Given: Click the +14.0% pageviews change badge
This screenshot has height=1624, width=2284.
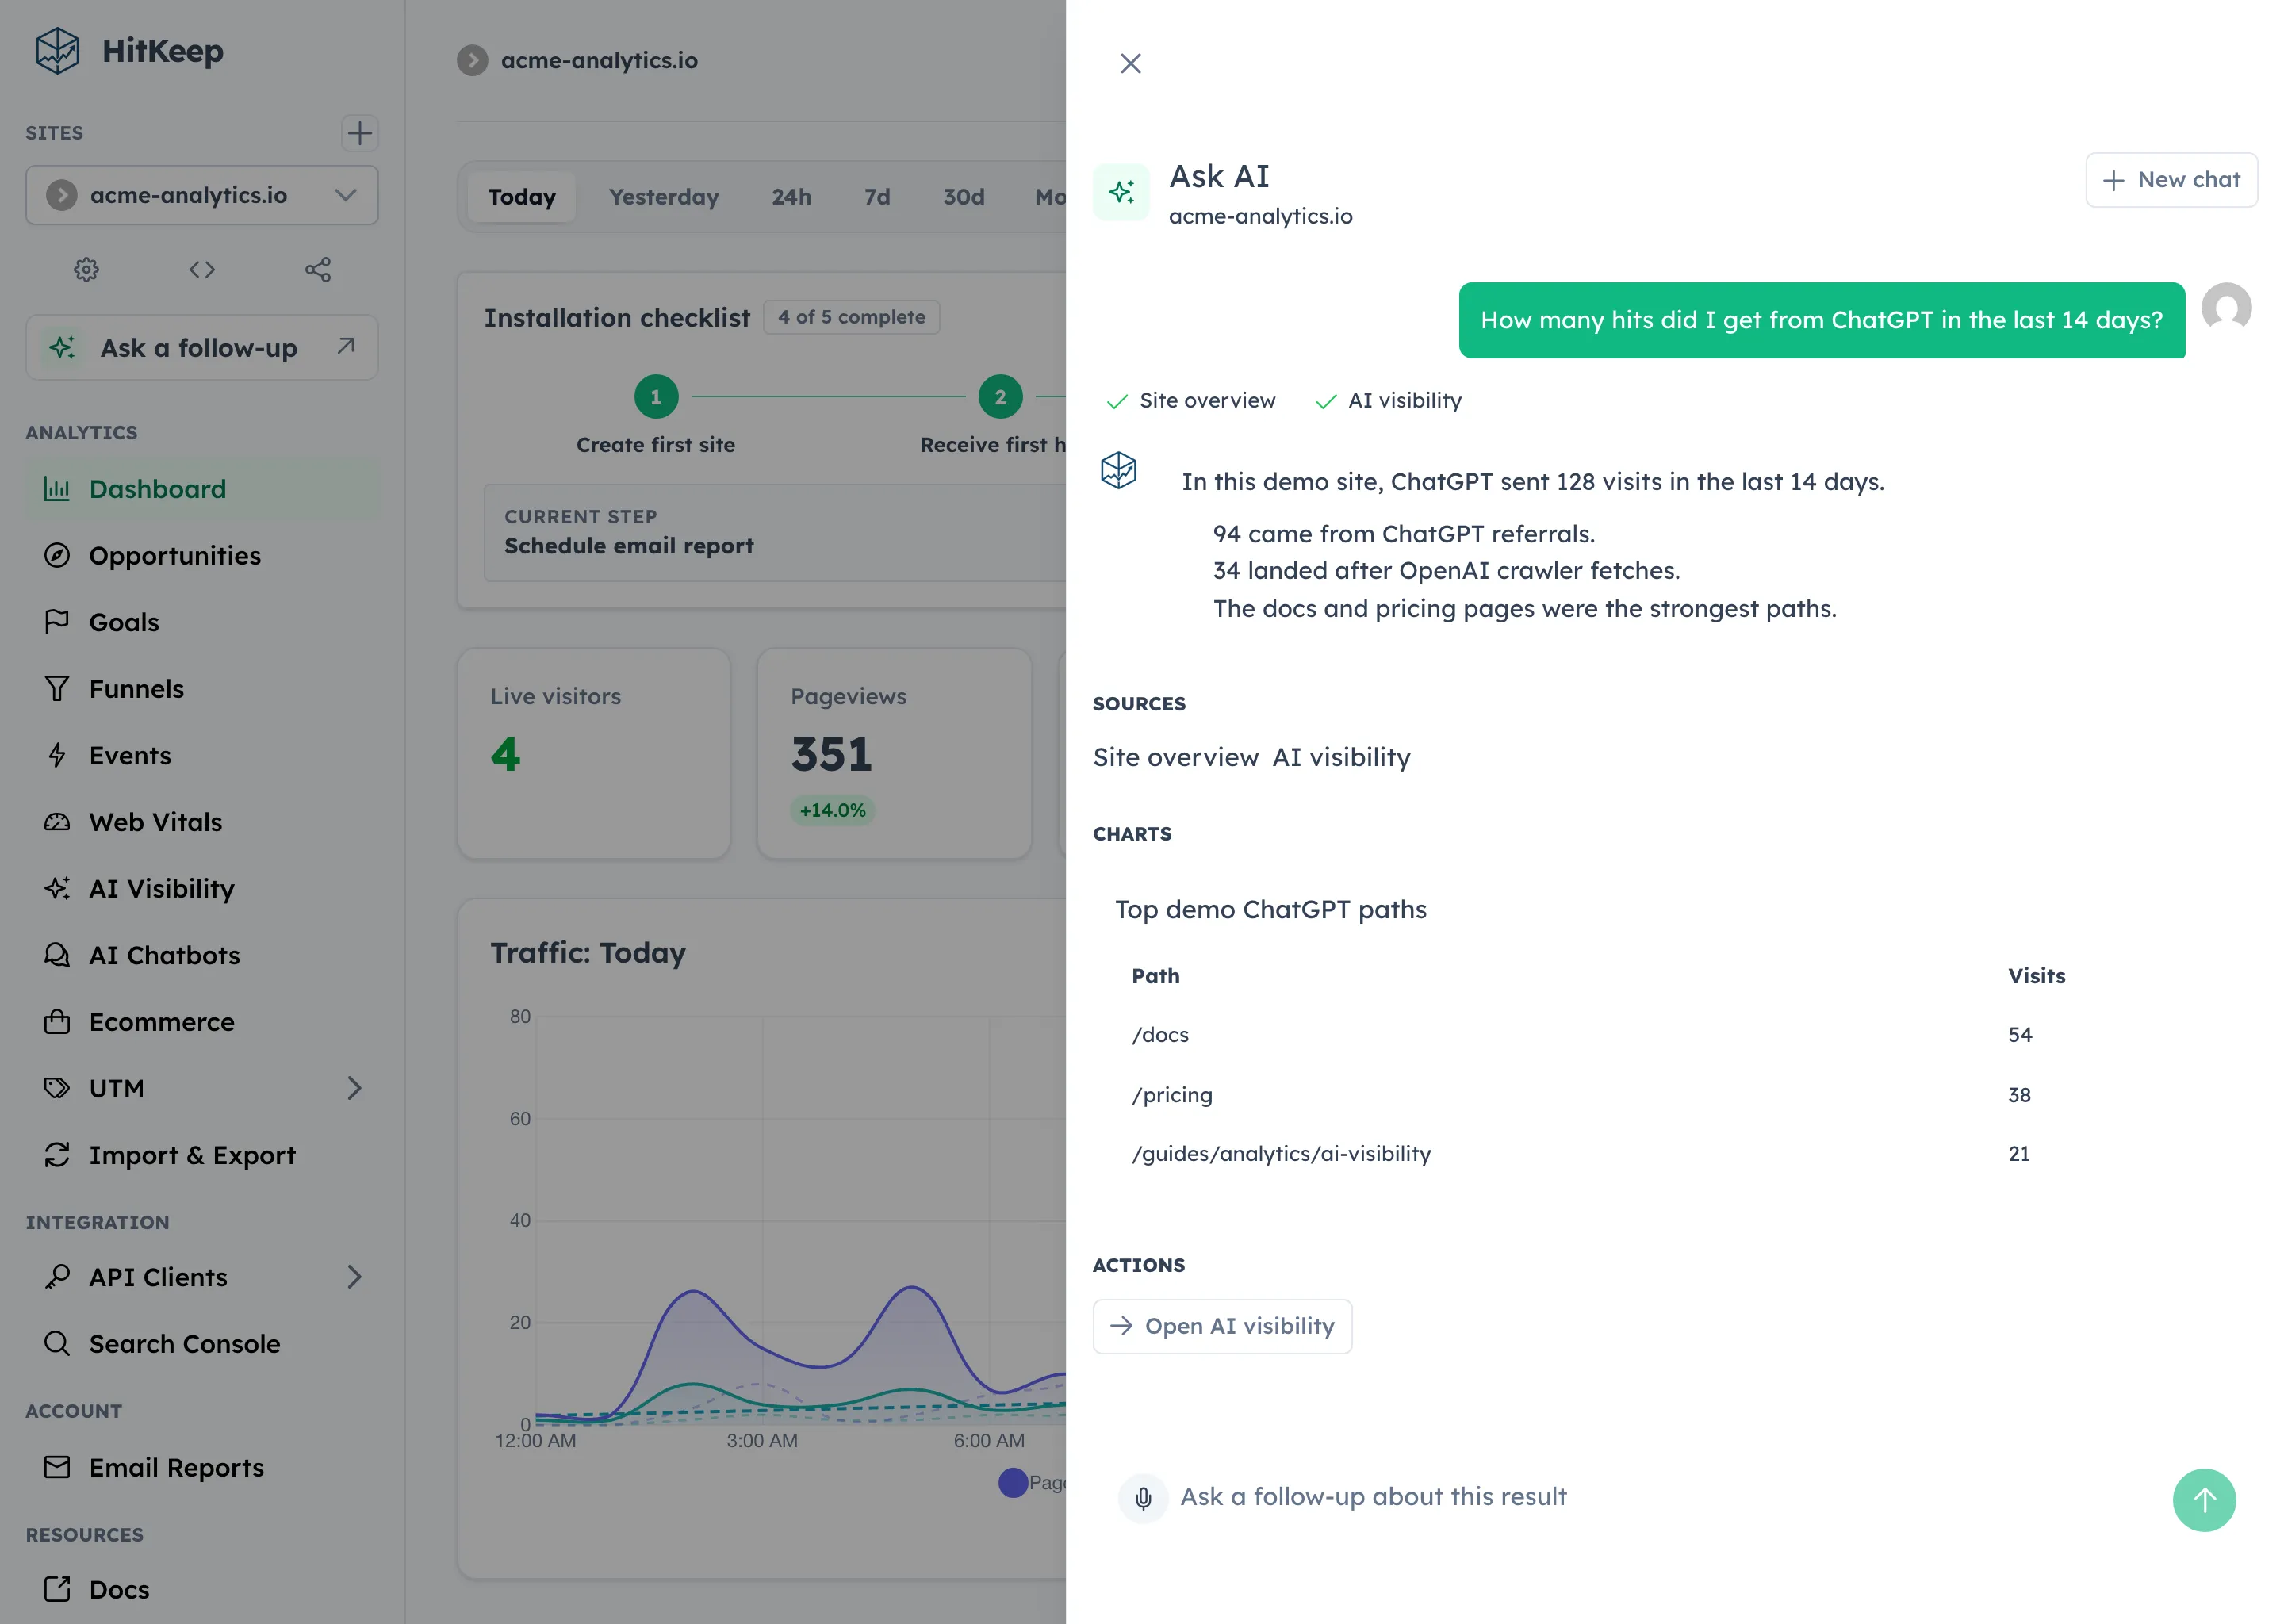Looking at the screenshot, I should [833, 810].
